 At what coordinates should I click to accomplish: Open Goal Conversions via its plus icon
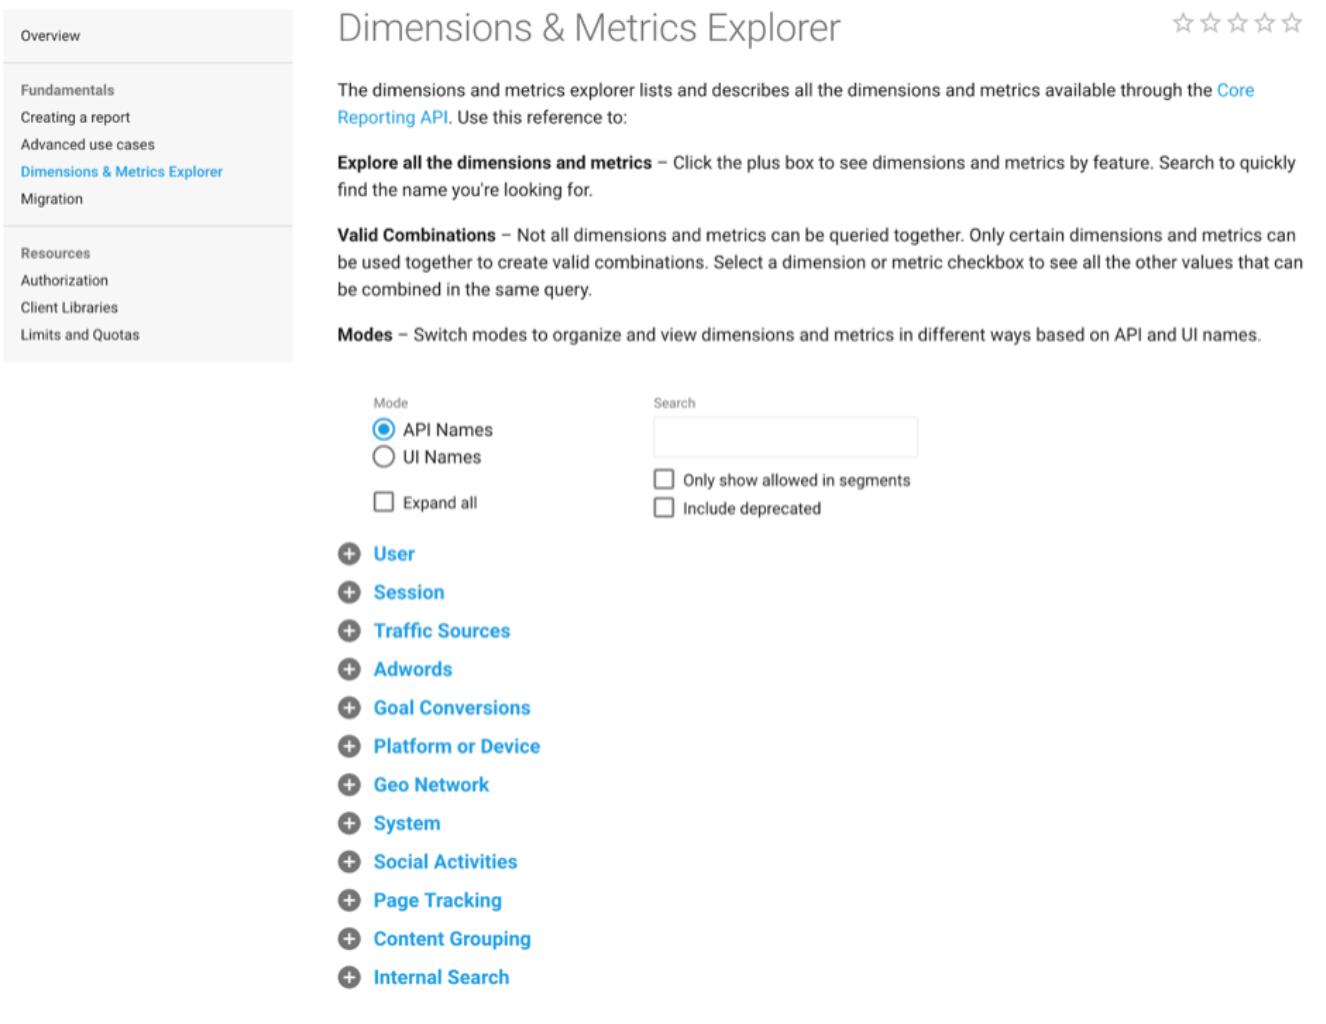(349, 708)
